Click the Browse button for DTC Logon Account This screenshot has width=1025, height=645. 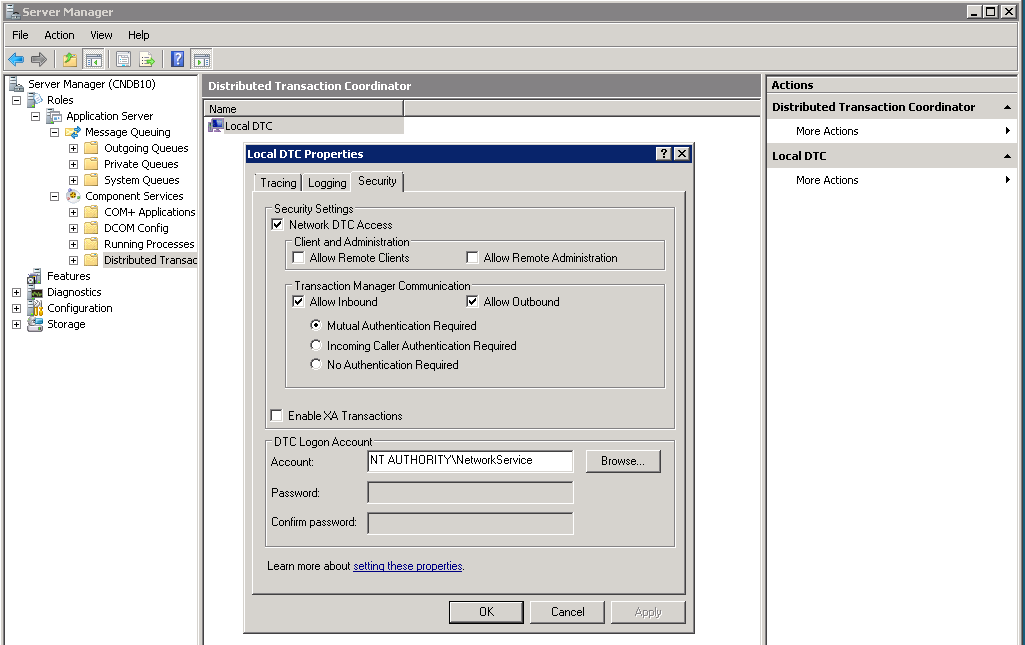[x=622, y=461]
